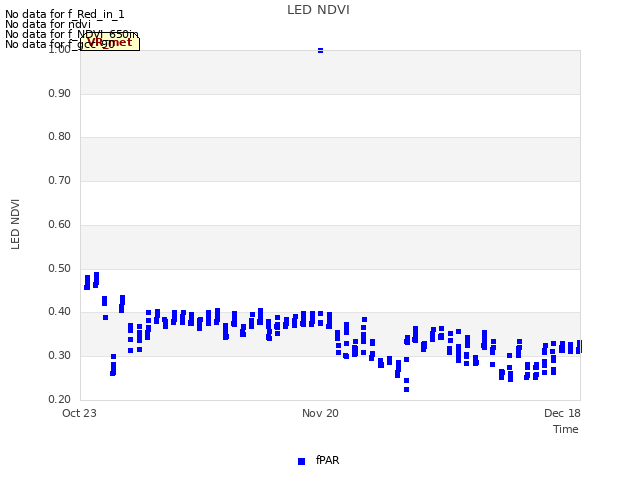The height and width of the screenshot is (480, 640).
Task: Click the 0.20 y-axis tick label
Action: click(x=60, y=400)
